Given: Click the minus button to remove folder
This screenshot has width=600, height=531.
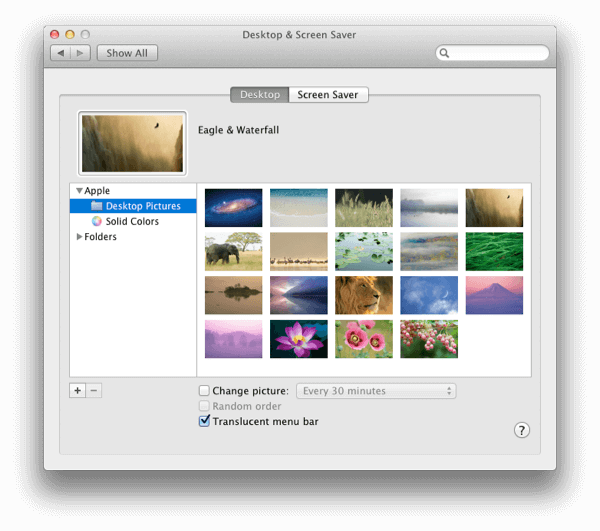Looking at the screenshot, I should 94,391.
